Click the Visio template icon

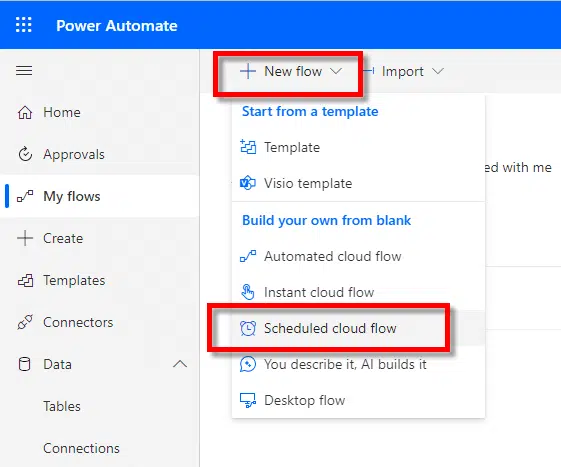point(248,183)
